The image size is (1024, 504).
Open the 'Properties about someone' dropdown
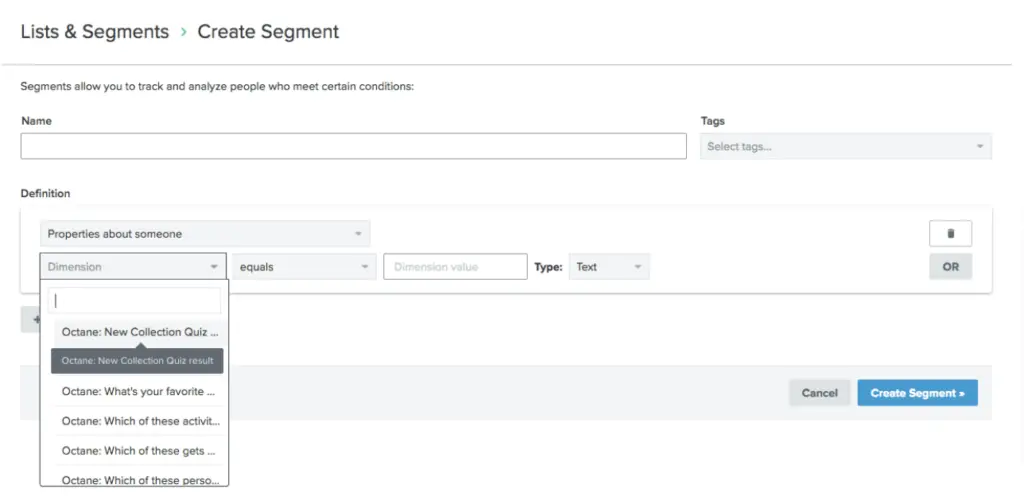click(x=205, y=234)
